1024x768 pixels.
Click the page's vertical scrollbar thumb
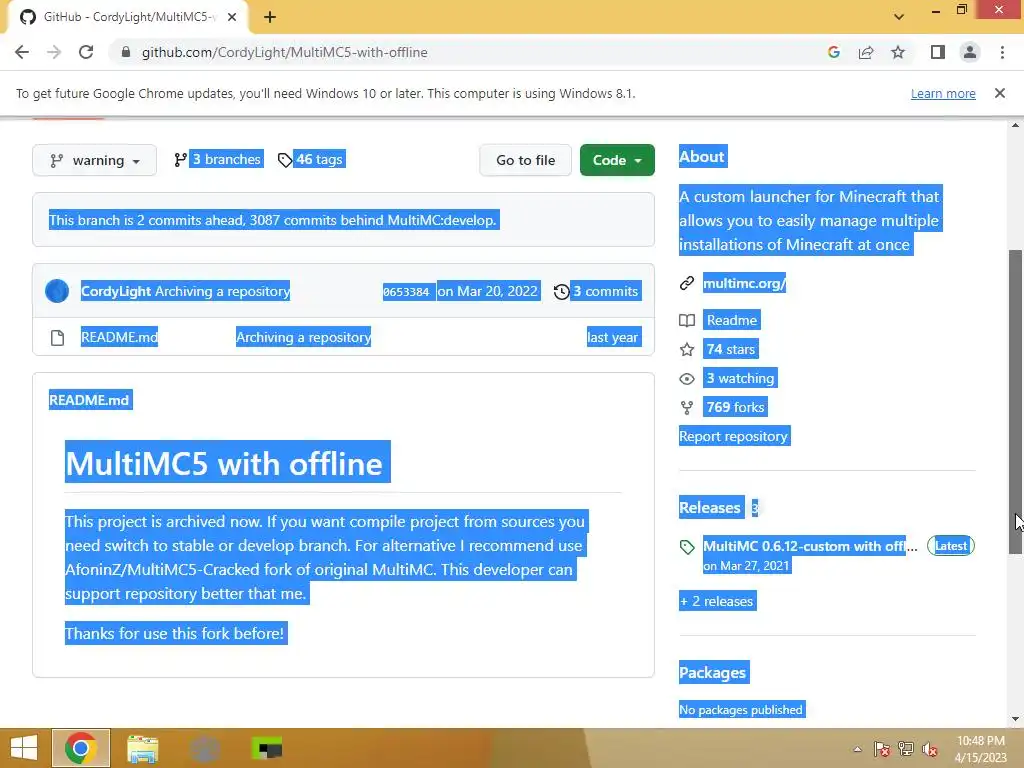[1016, 402]
